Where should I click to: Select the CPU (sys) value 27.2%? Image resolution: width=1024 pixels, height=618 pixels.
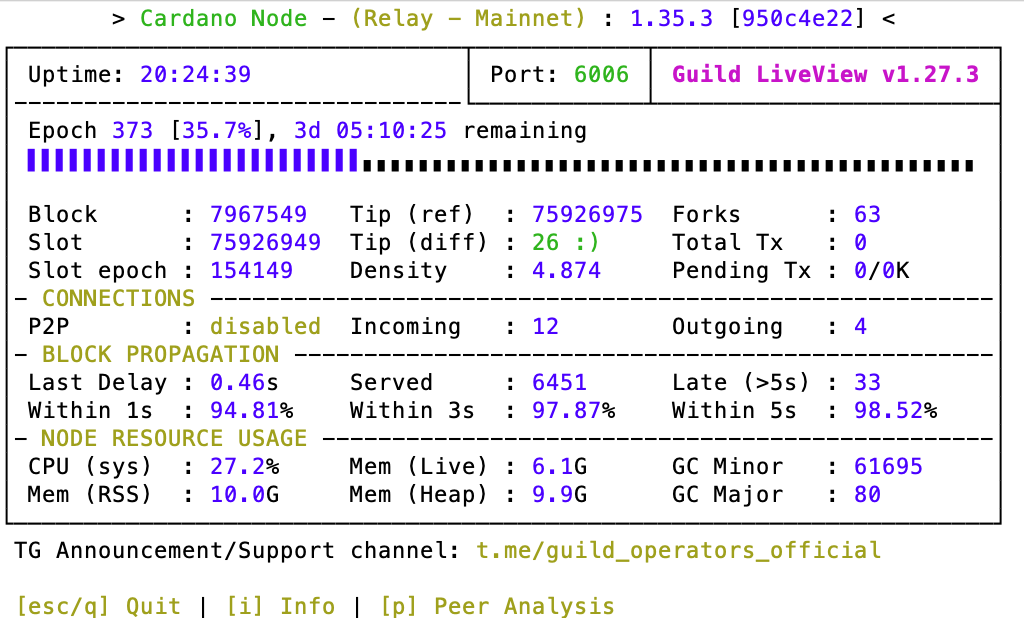(244, 466)
